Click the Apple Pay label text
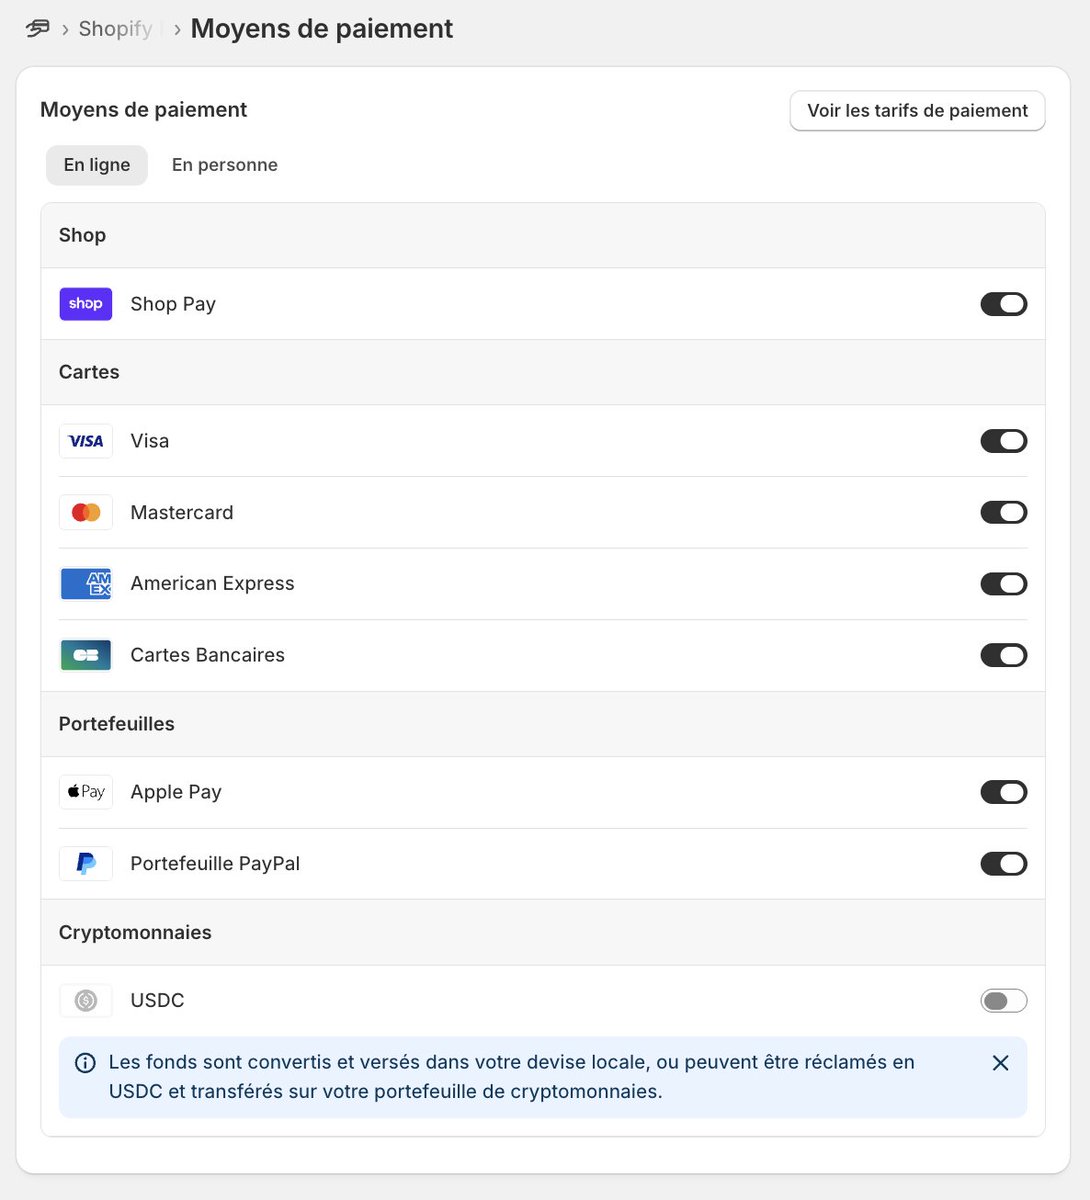The image size is (1090, 1200). click(176, 792)
